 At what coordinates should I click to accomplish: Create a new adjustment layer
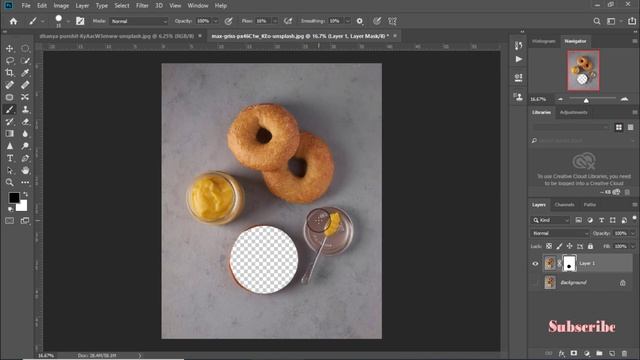pyautogui.click(x=587, y=353)
